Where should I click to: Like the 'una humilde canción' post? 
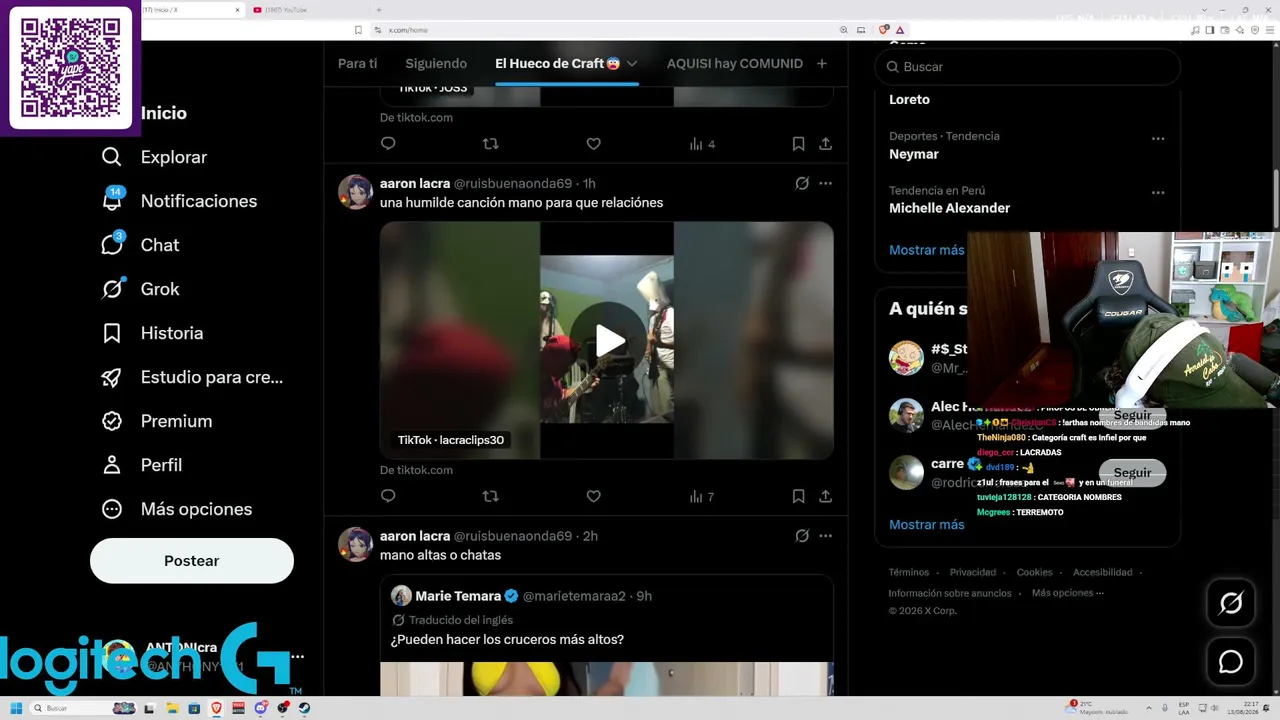[x=593, y=496]
